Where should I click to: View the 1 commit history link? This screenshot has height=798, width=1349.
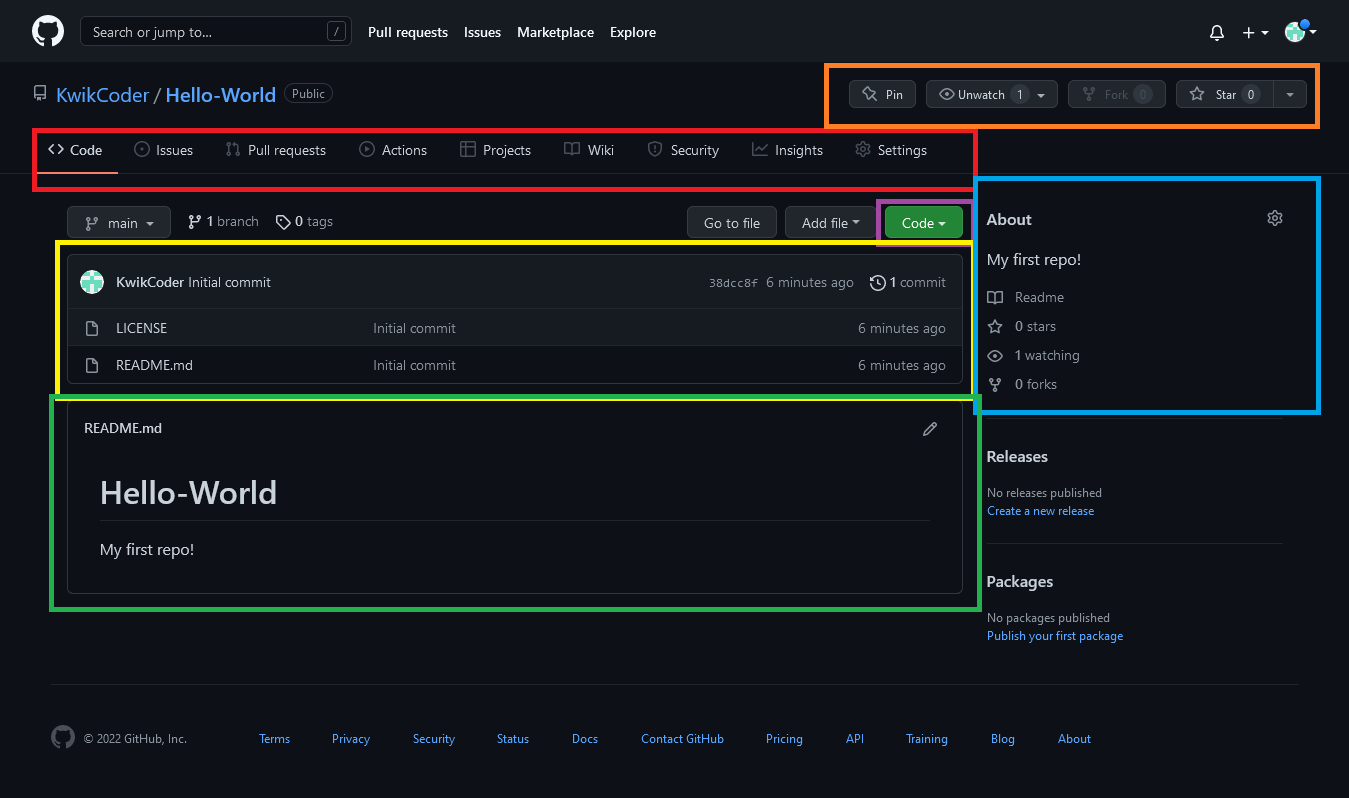(908, 282)
